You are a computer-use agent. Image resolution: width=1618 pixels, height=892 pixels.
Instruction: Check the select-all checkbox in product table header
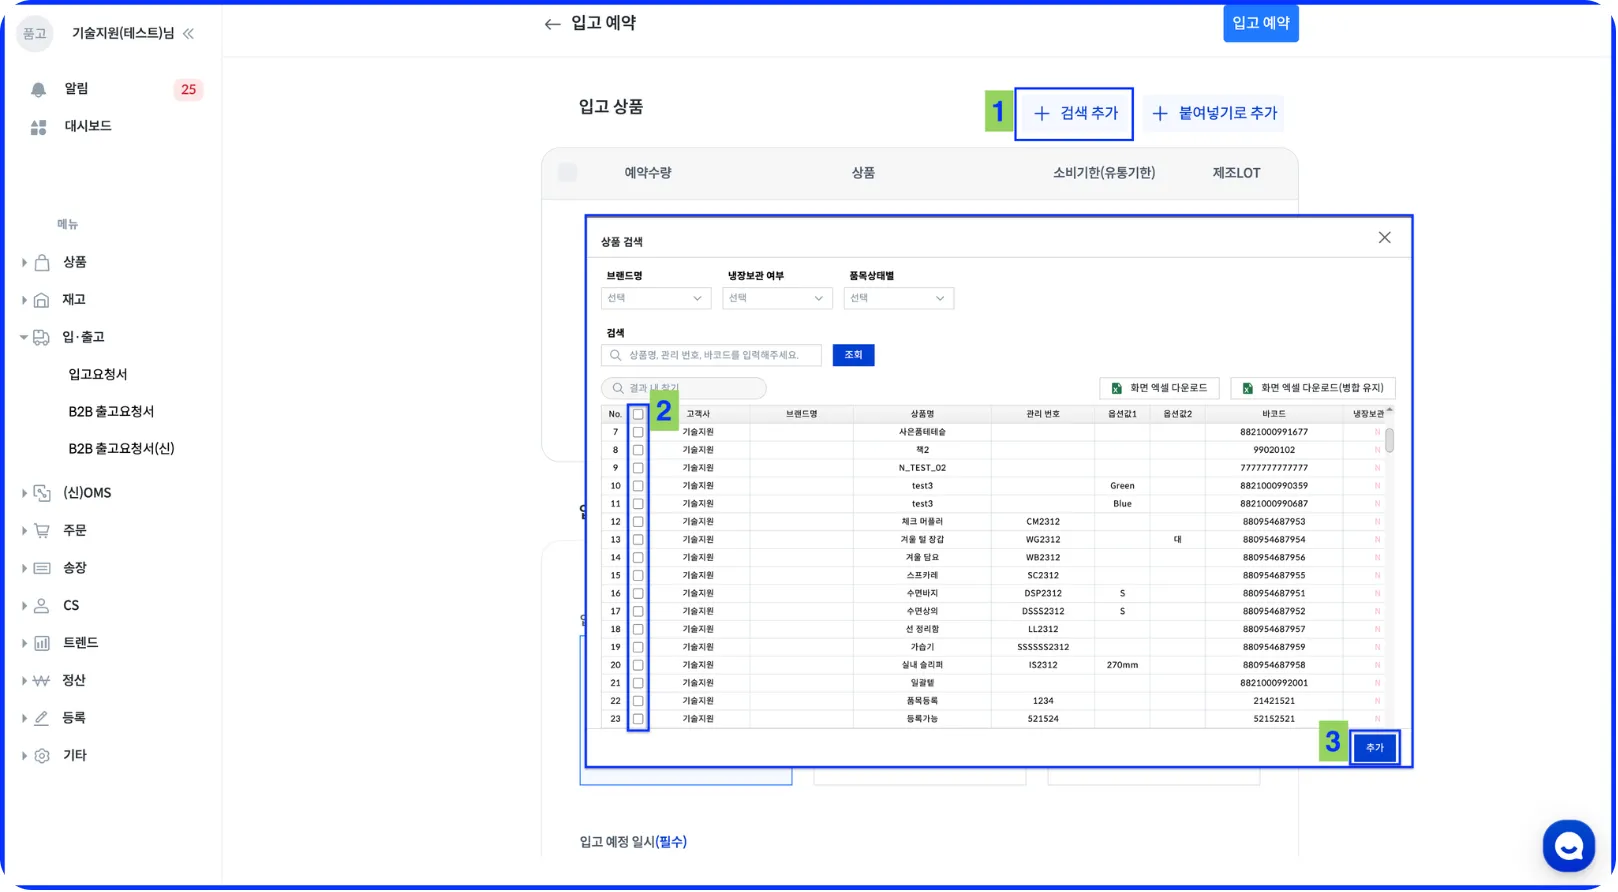[x=638, y=414]
